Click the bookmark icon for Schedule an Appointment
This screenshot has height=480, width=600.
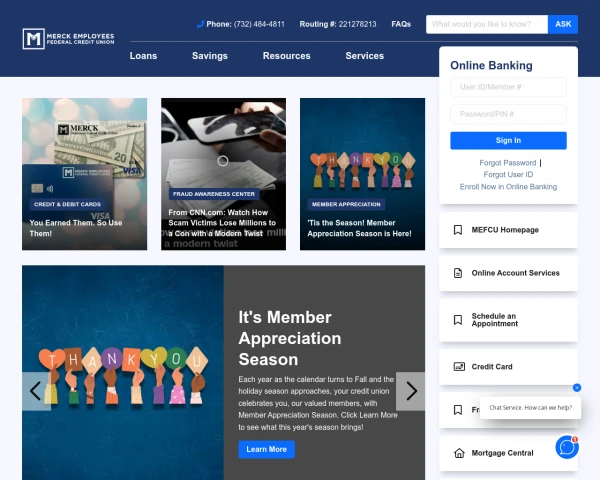[458, 320]
